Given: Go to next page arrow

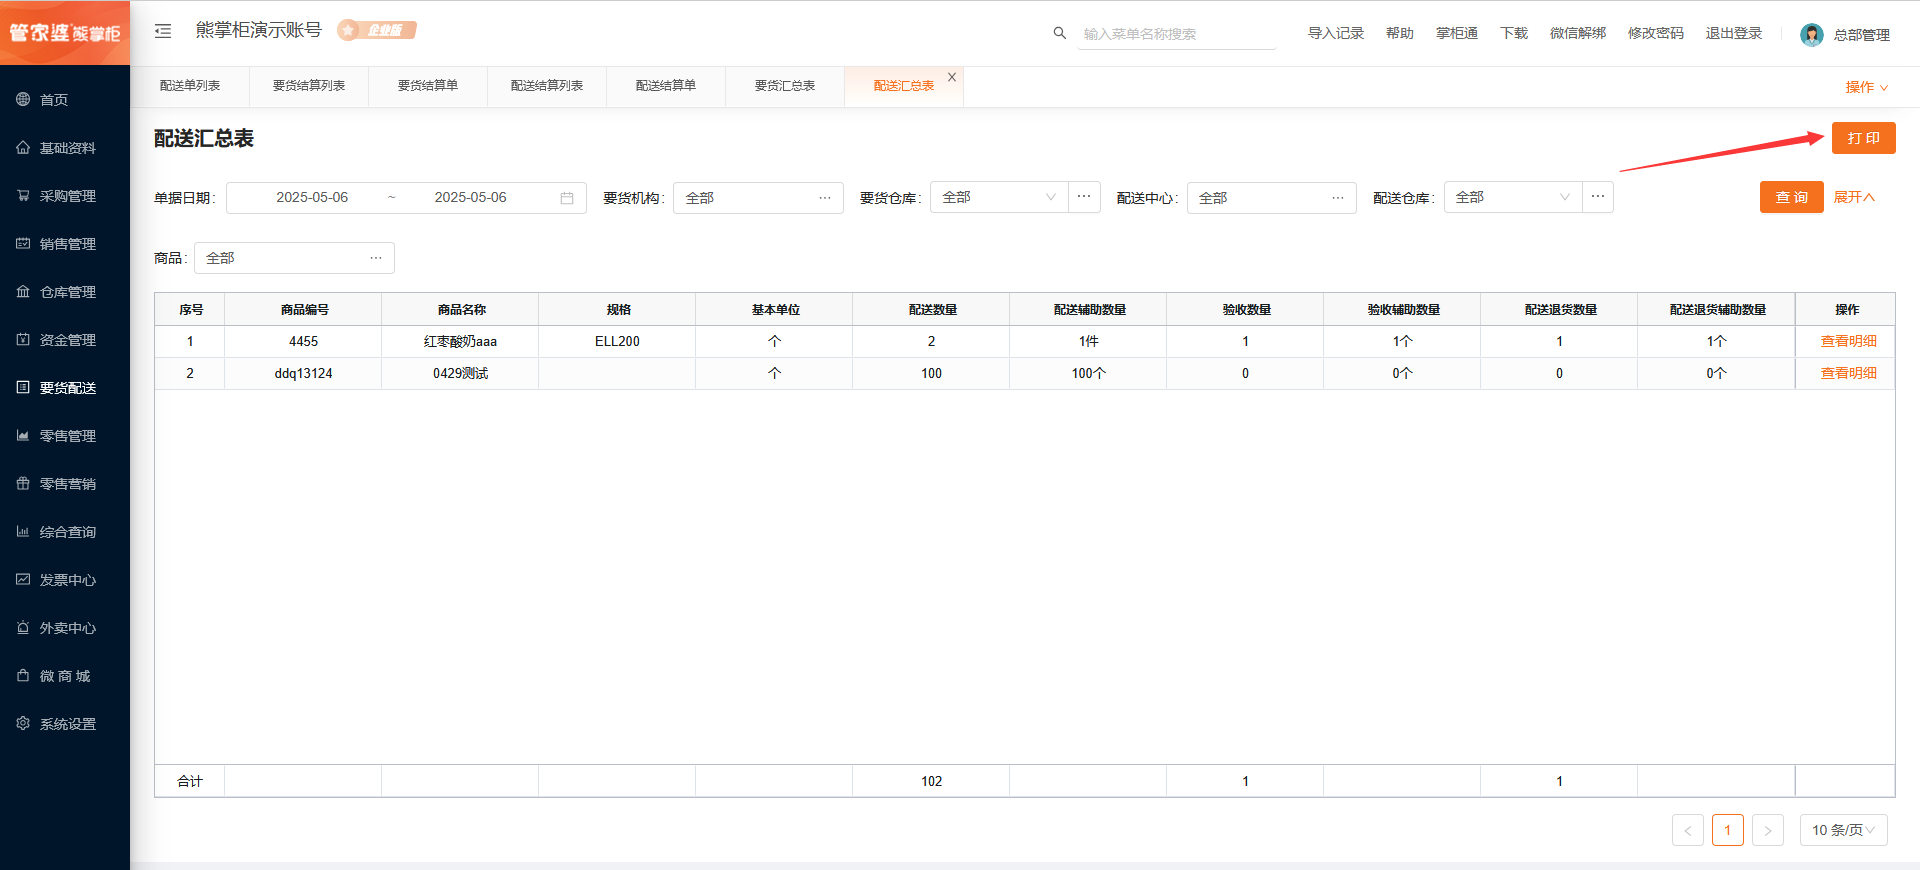Looking at the screenshot, I should click(1768, 830).
